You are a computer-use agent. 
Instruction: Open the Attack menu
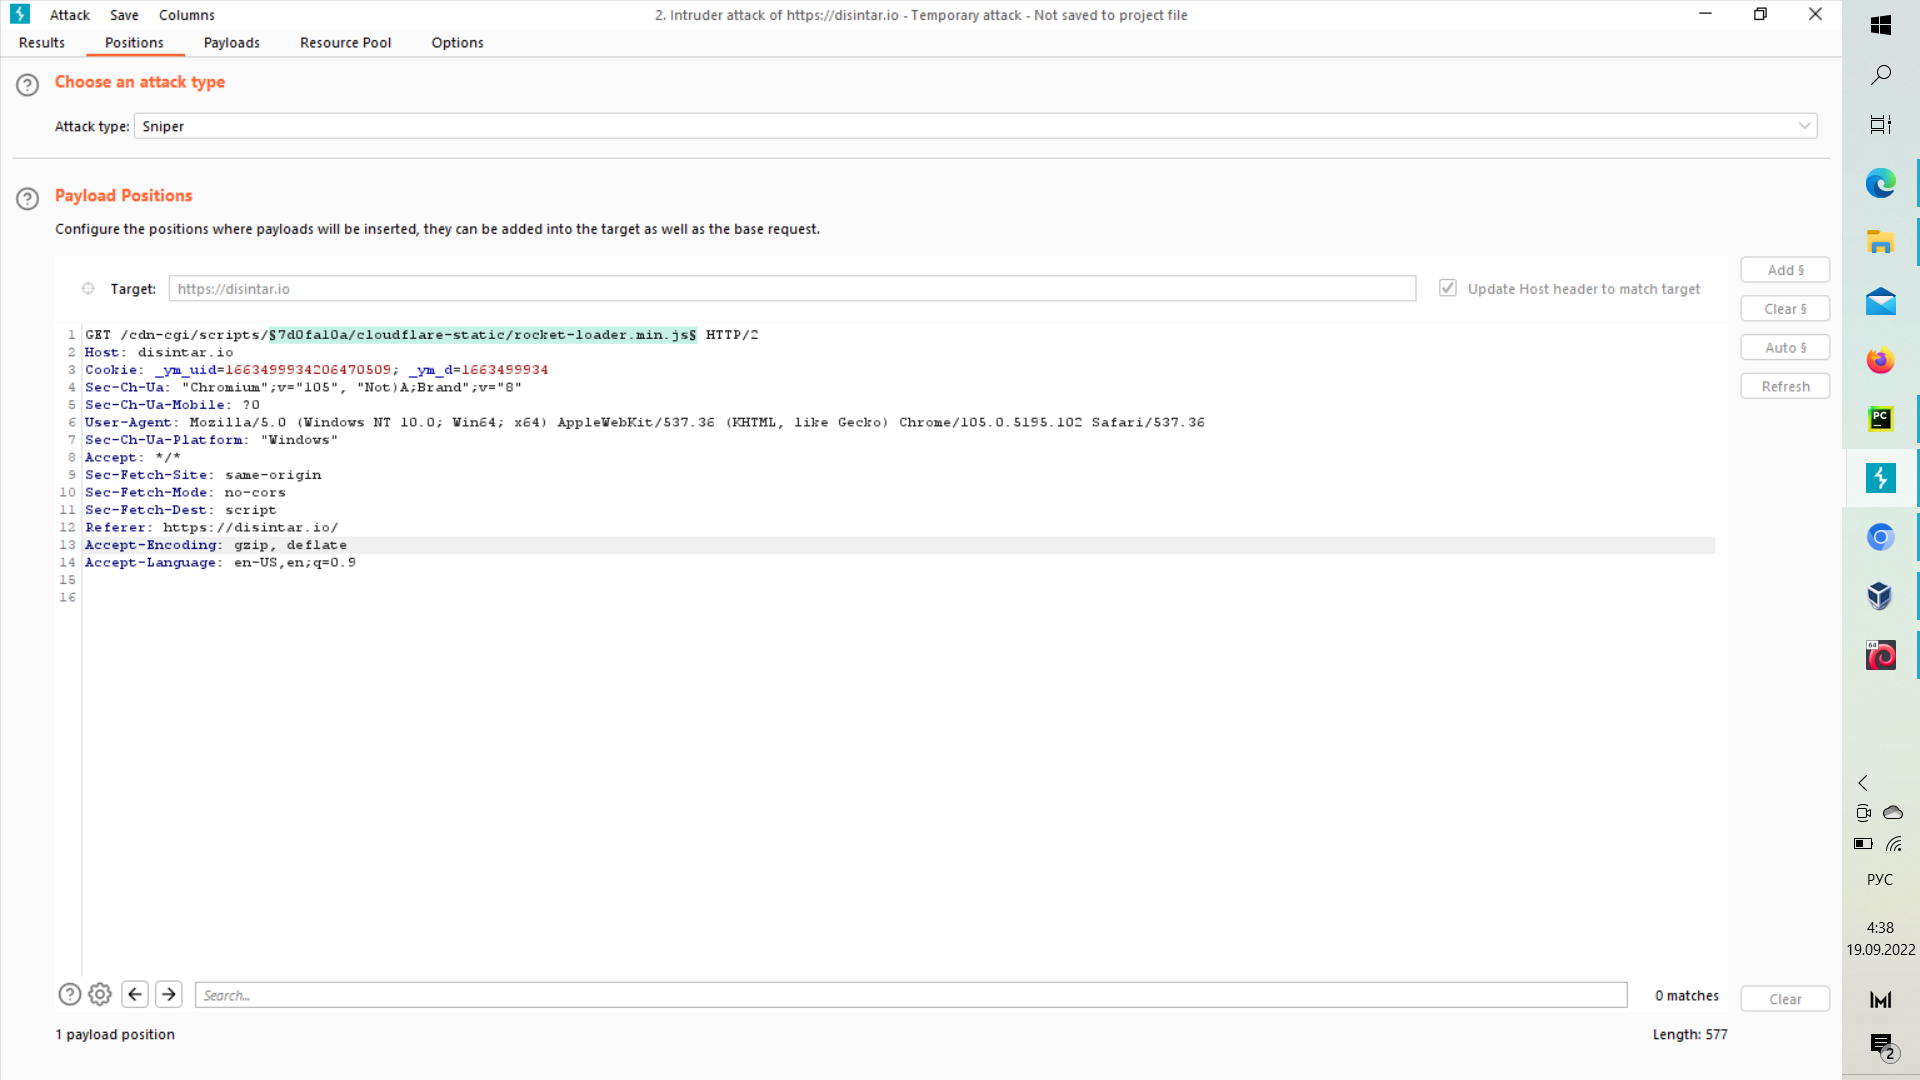pyautogui.click(x=70, y=15)
